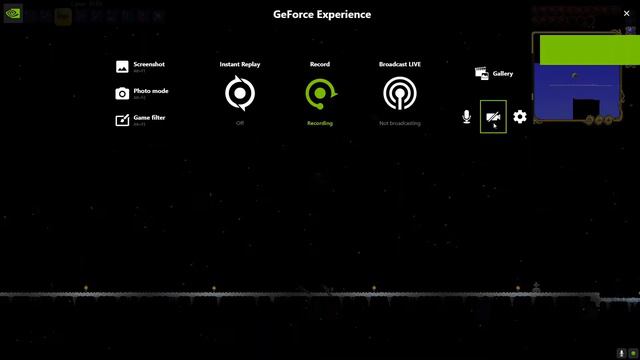Click the 'Photo mode' label
Image resolution: width=640 pixels, height=360 pixels.
[151, 91]
